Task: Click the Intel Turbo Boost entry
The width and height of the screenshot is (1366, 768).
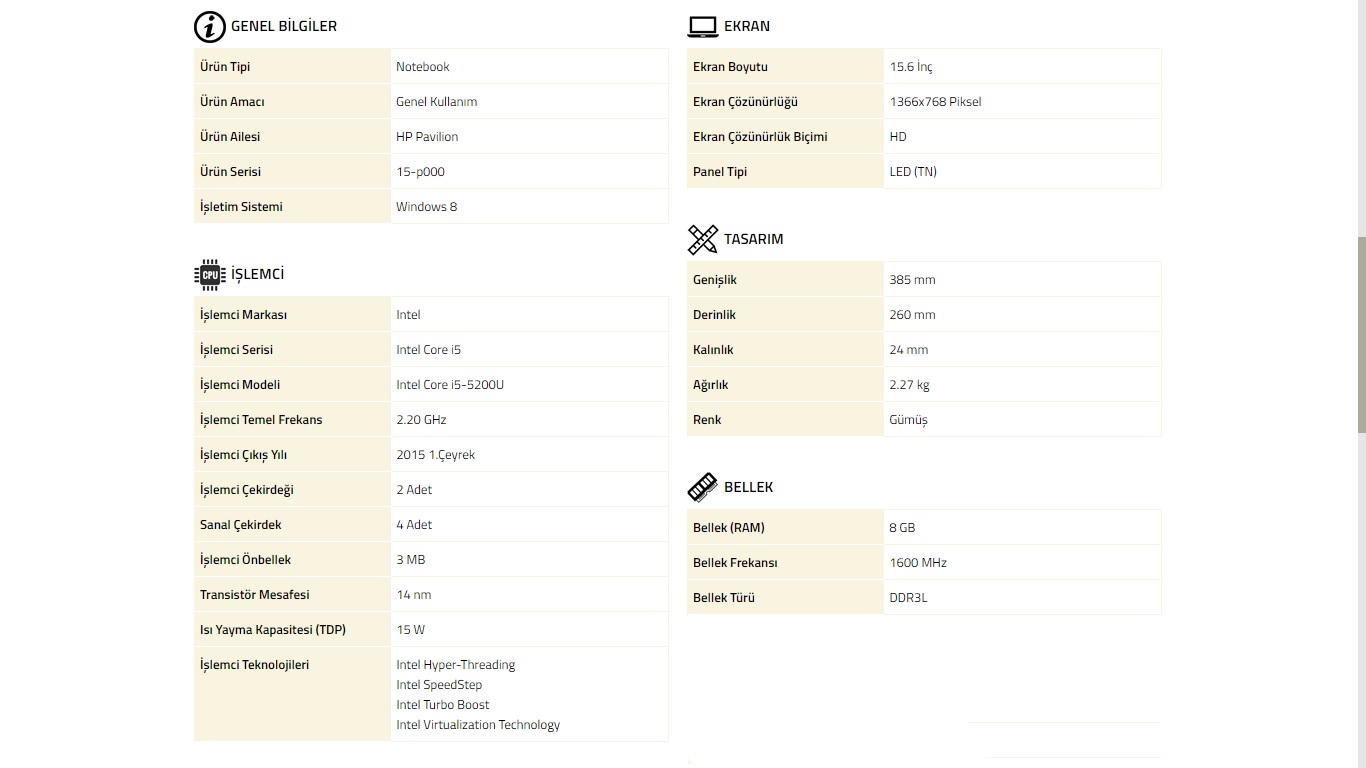Action: [x=442, y=705]
